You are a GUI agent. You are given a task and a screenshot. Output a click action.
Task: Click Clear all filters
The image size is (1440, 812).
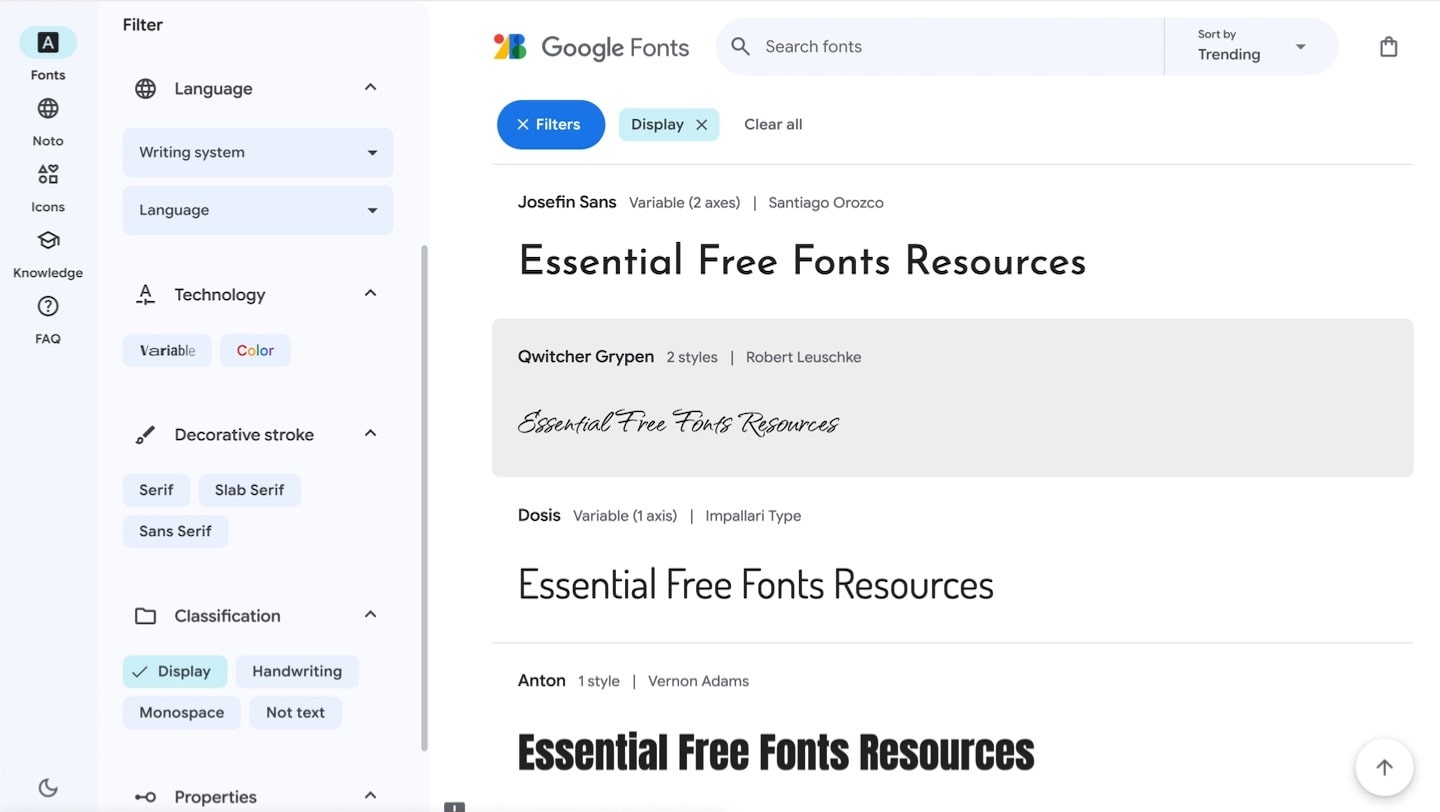tap(773, 125)
